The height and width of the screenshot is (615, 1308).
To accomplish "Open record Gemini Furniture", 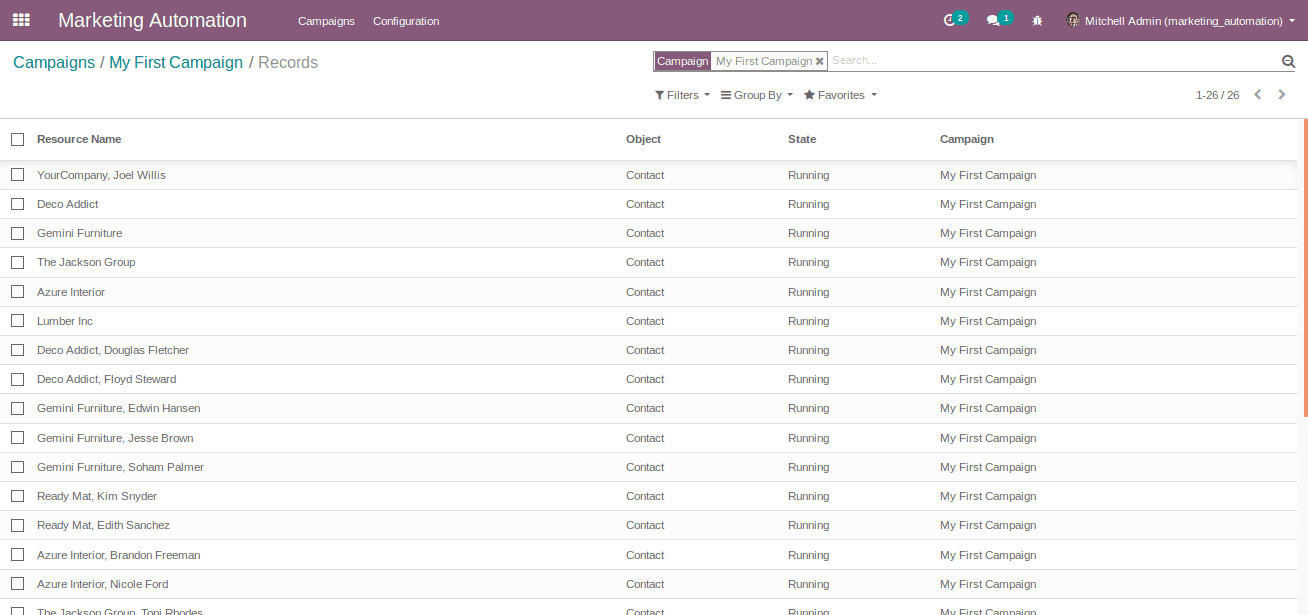I will (79, 233).
